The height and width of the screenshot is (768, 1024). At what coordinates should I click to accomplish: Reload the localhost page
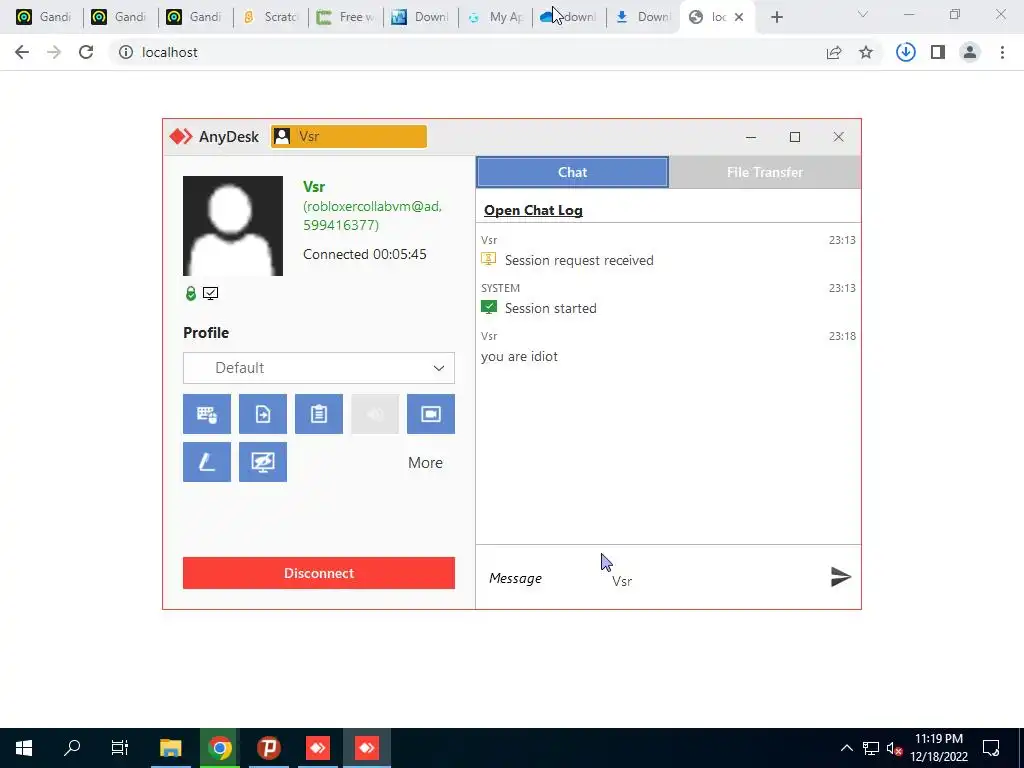tap(86, 52)
